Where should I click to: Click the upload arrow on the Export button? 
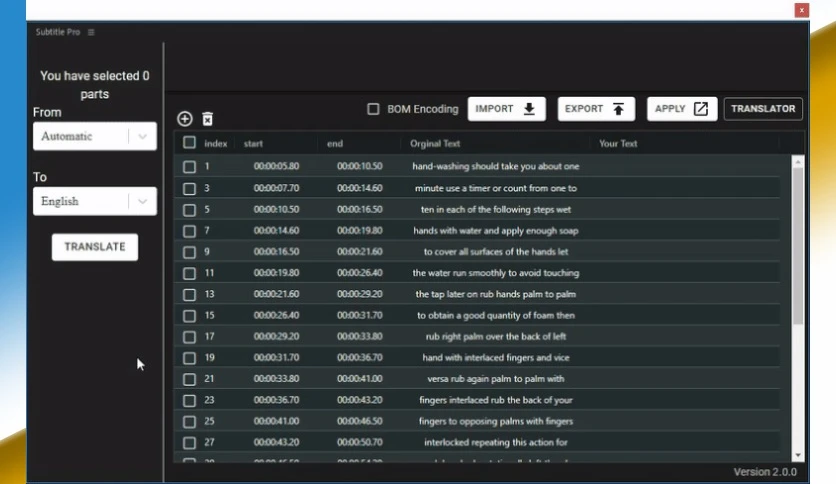618,109
